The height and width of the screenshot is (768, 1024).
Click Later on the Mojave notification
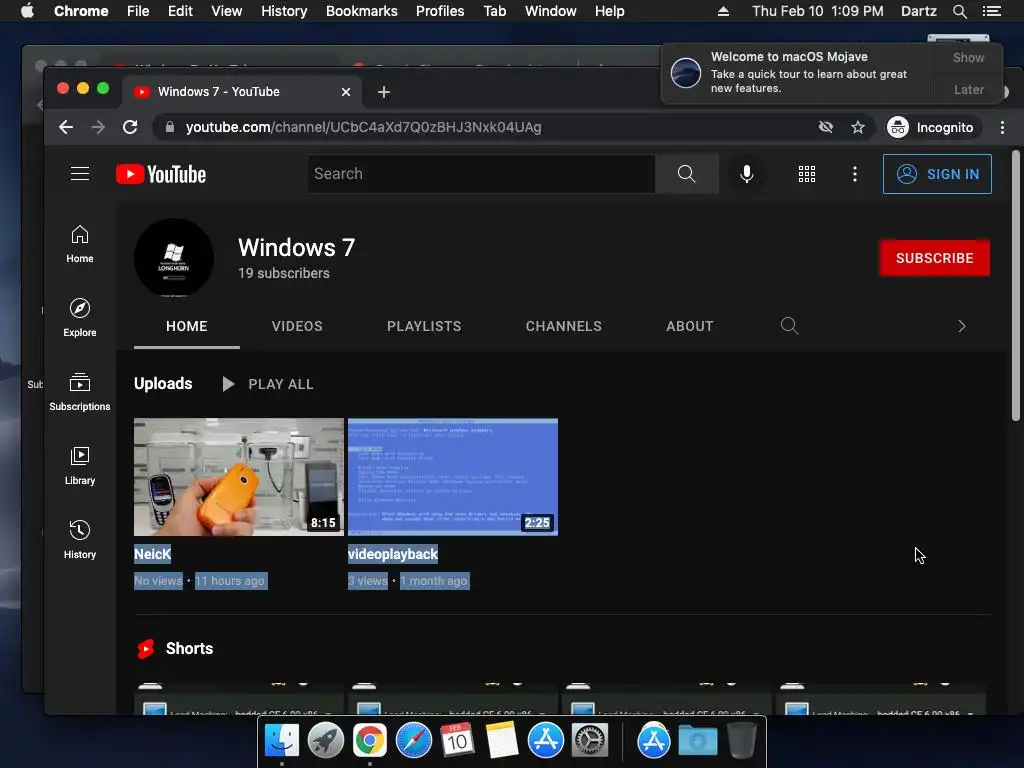click(968, 89)
